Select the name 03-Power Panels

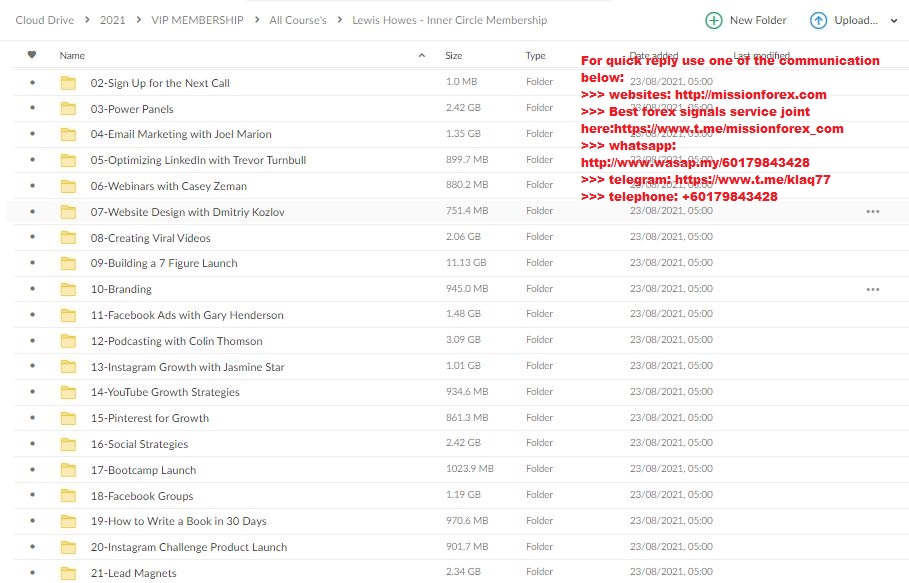(132, 109)
